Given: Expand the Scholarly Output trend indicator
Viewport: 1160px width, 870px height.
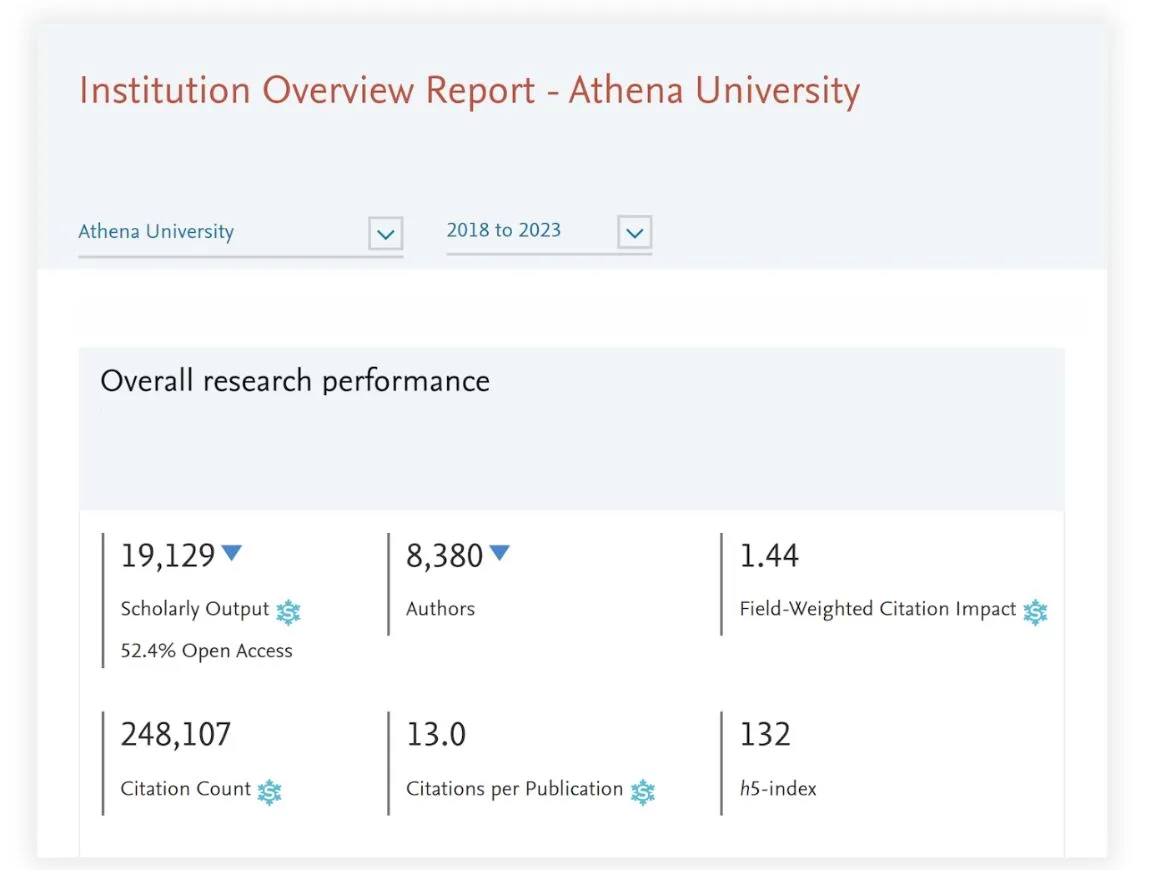Looking at the screenshot, I should pos(232,553).
